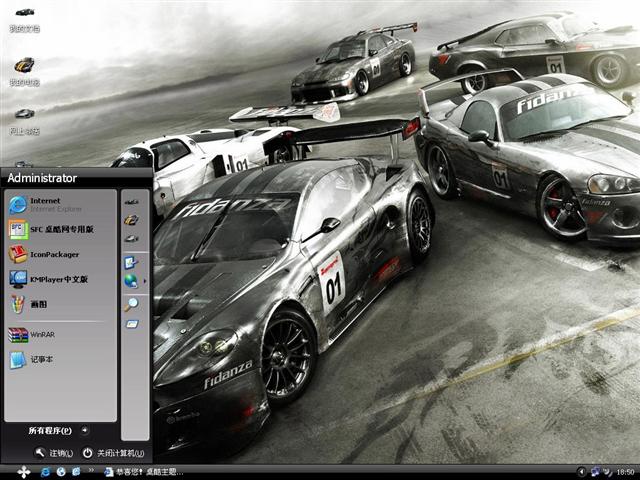
Task: Switch to the 恭喜您 taskbar window button
Action: pyautogui.click(x=144, y=472)
